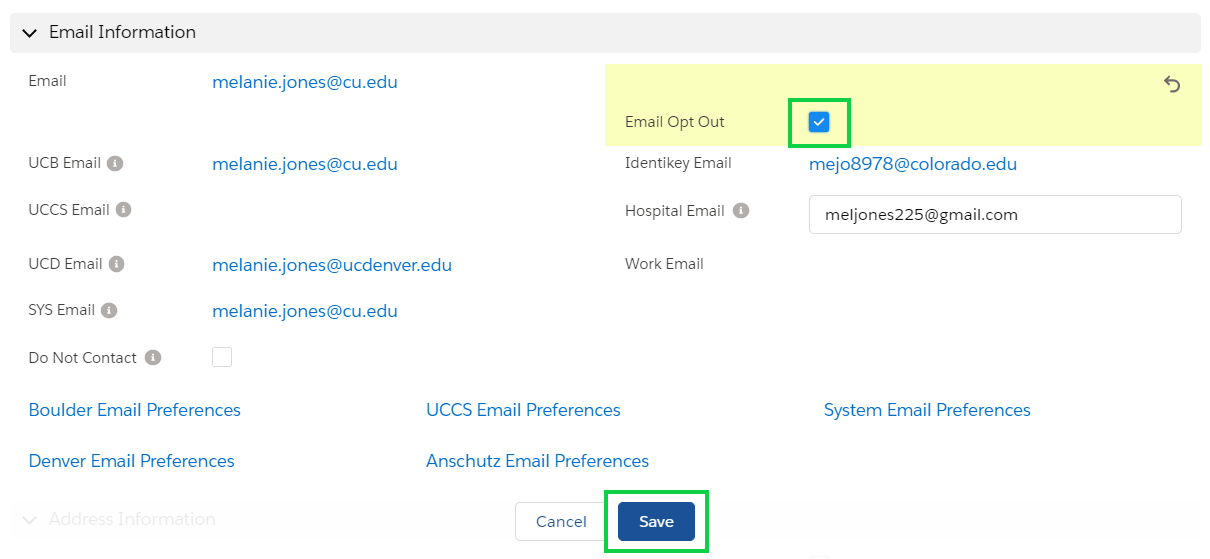Show SYS Email info tooltip icon
Image resolution: width=1210 pixels, height=559 pixels.
[109, 310]
